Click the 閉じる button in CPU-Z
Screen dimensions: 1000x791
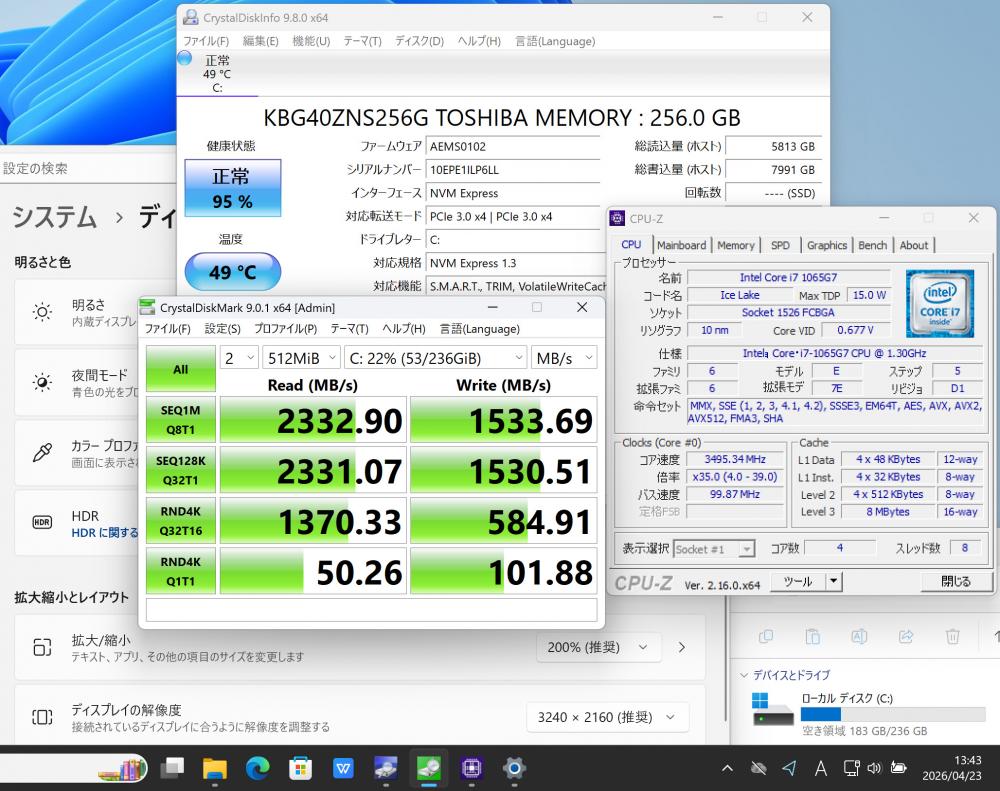(x=955, y=581)
